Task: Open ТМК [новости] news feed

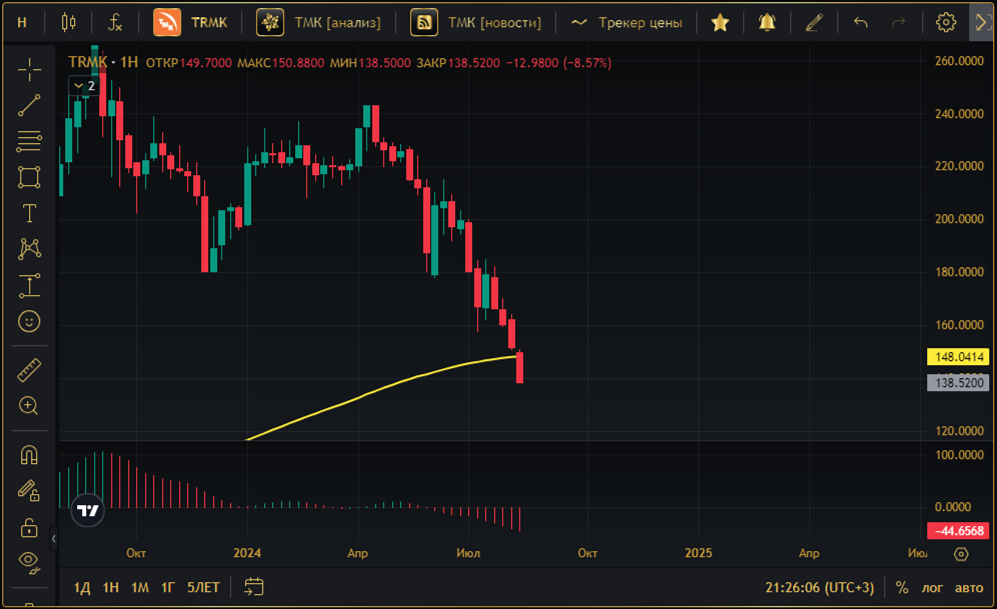Action: (x=476, y=23)
